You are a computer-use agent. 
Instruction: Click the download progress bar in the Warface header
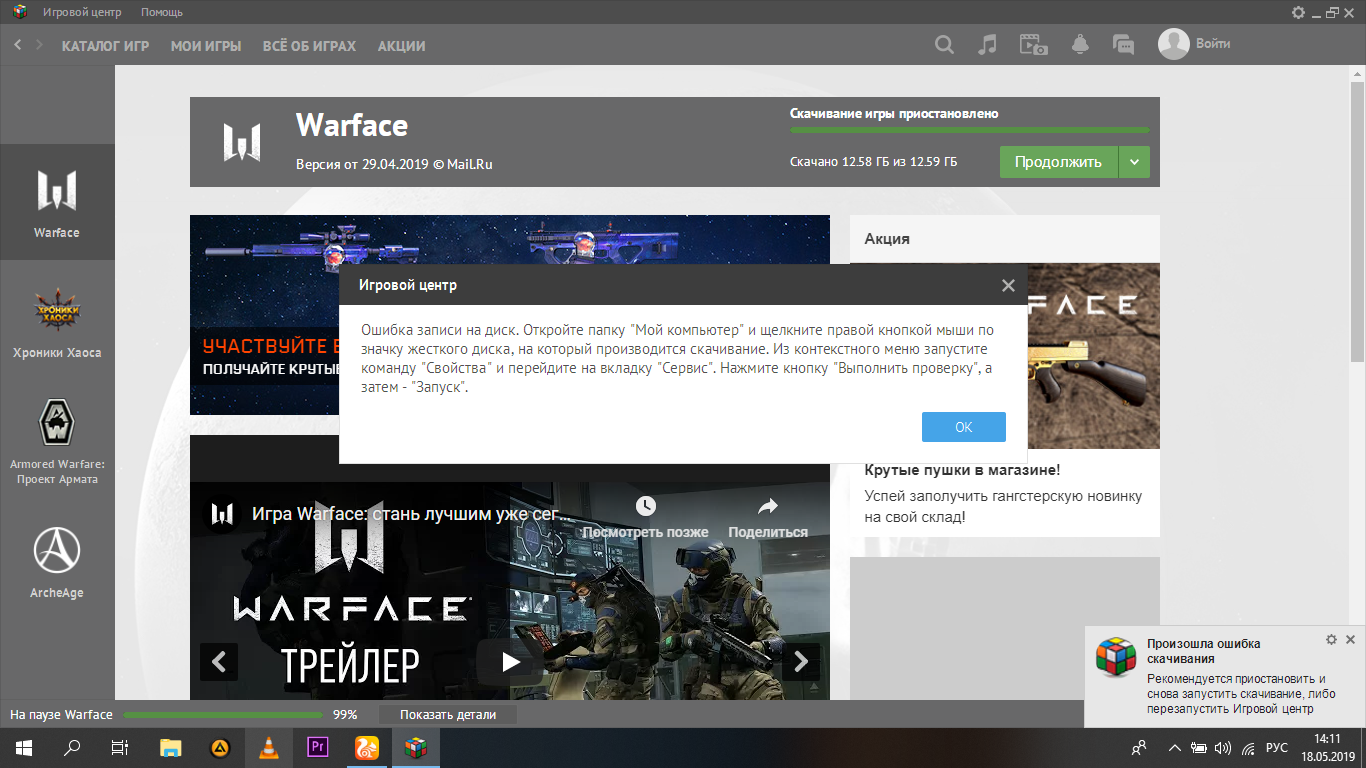click(969, 130)
